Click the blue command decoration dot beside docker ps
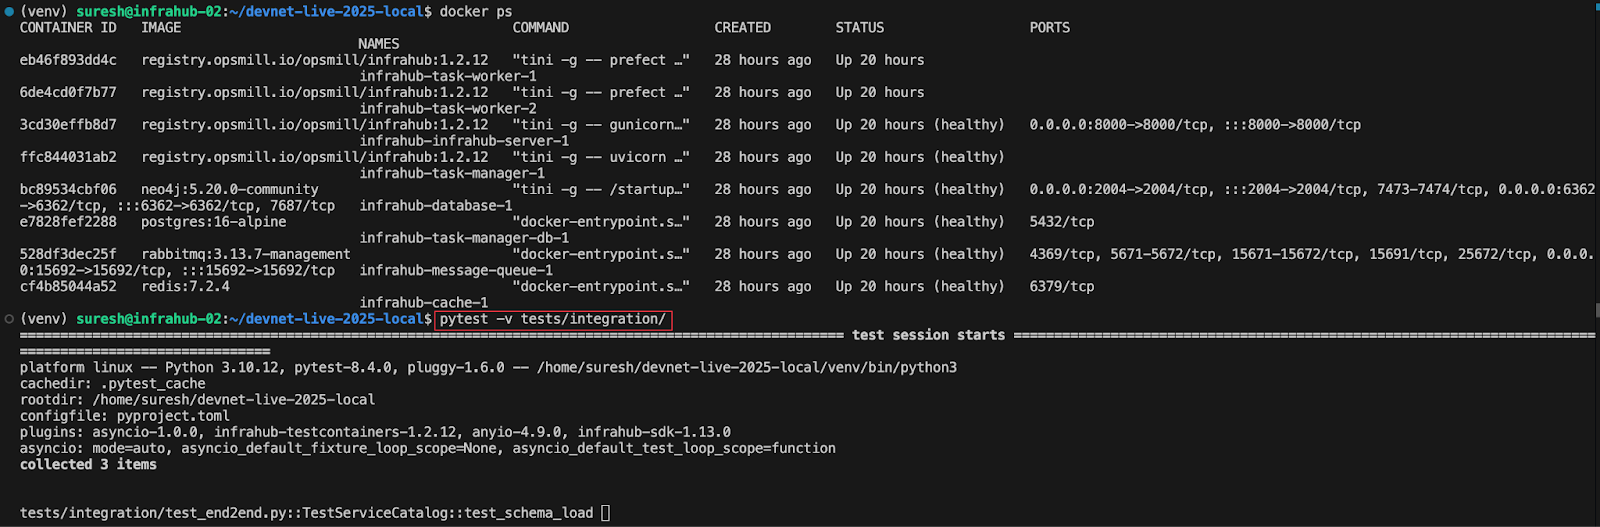This screenshot has width=1600, height=527. click(9, 12)
